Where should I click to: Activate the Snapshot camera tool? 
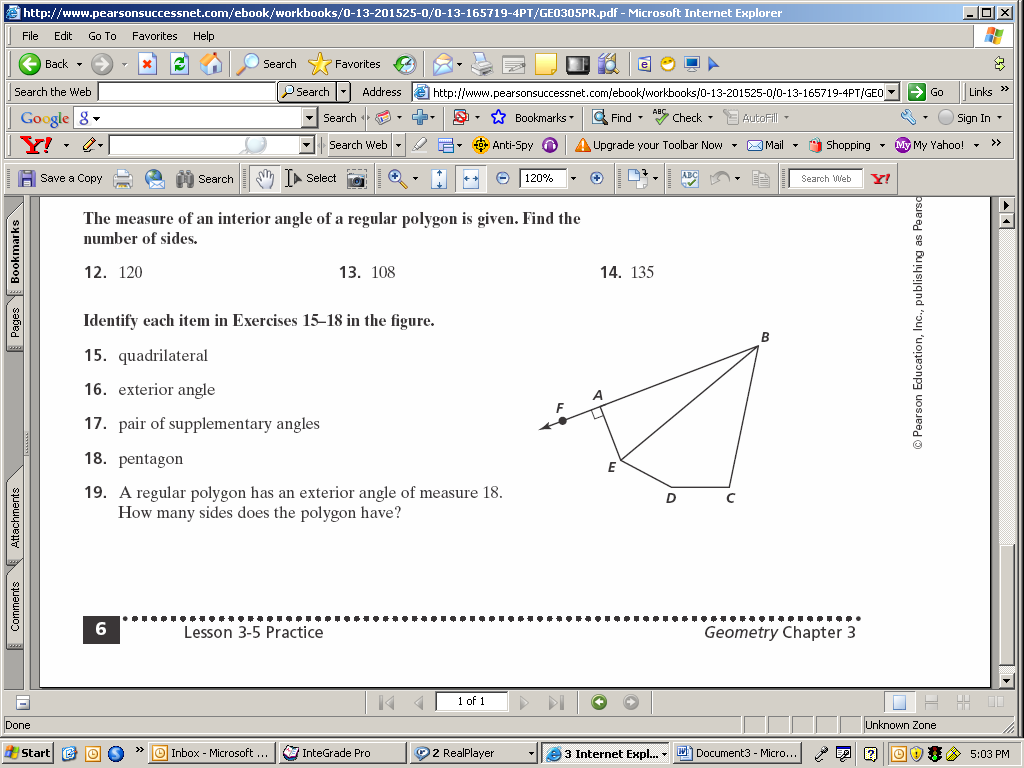point(356,179)
